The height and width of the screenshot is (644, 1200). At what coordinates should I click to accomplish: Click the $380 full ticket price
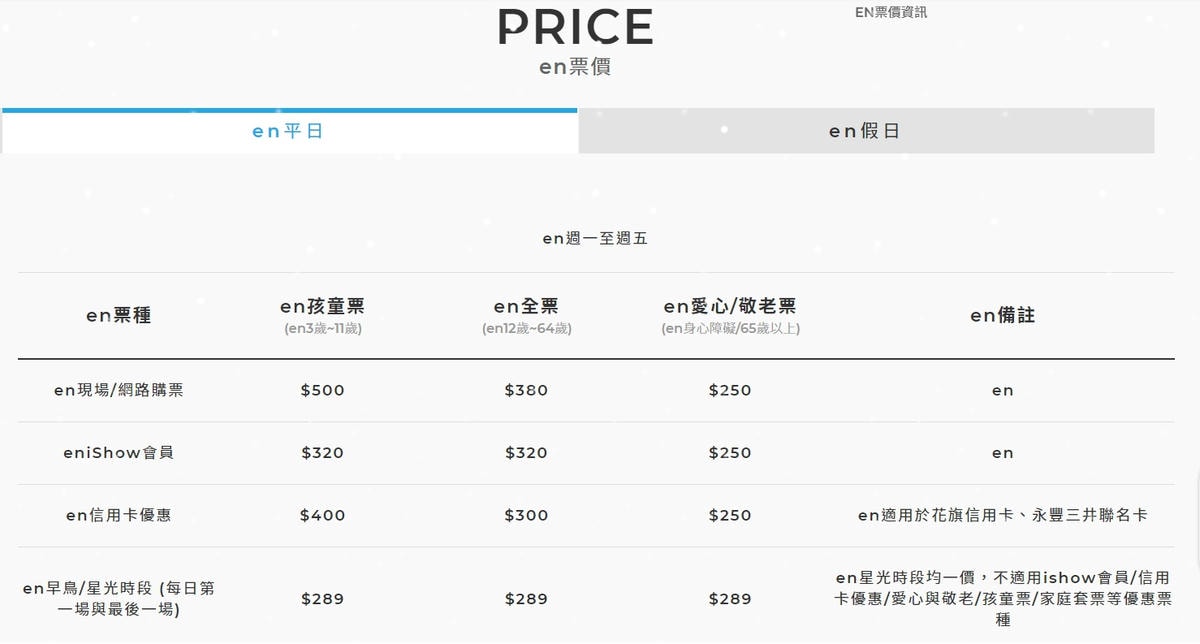526,390
